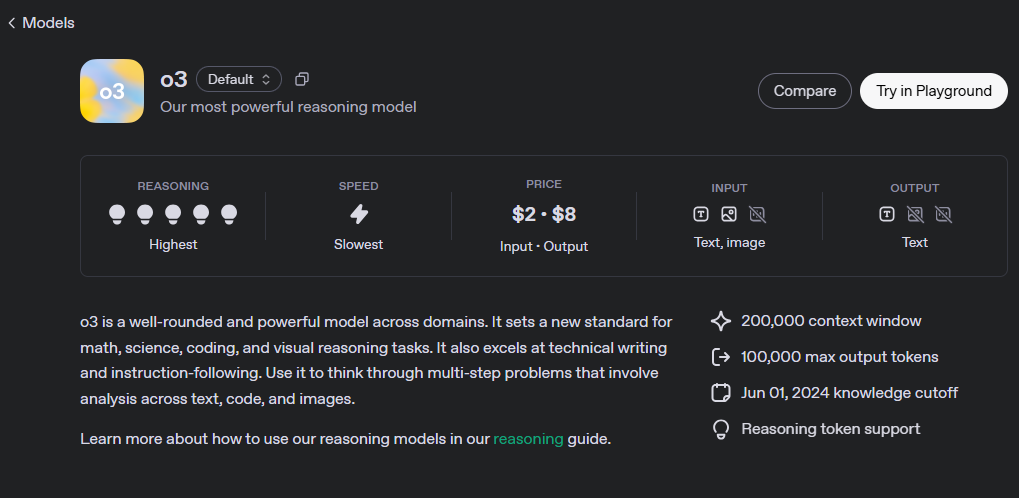This screenshot has width=1019, height=498.
Task: Click the Compare button
Action: point(804,91)
